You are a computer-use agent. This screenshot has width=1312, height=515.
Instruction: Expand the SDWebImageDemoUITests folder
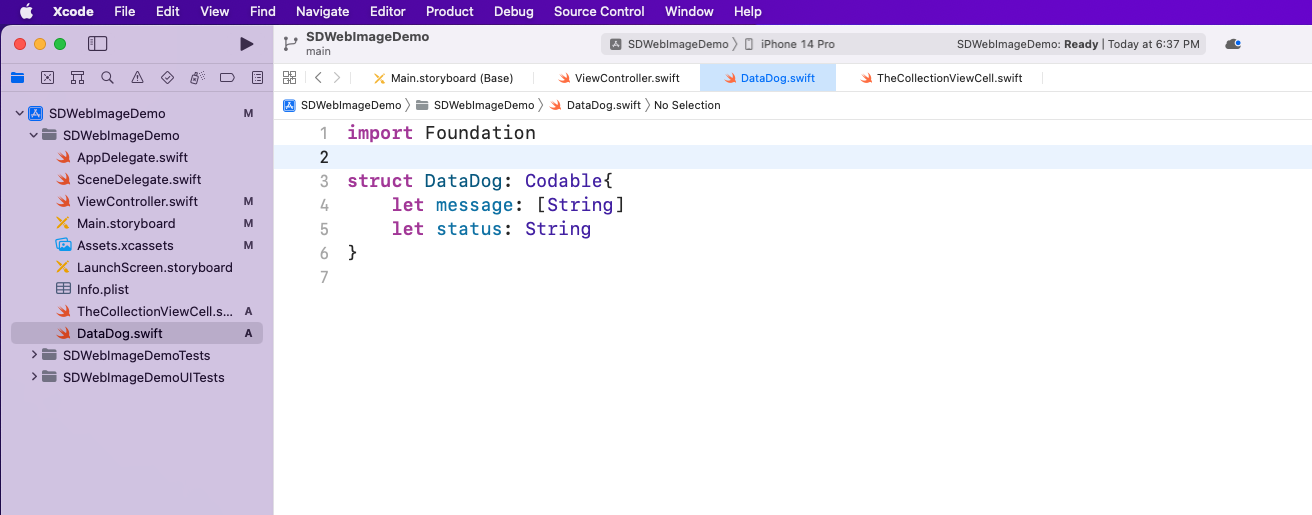[34, 377]
